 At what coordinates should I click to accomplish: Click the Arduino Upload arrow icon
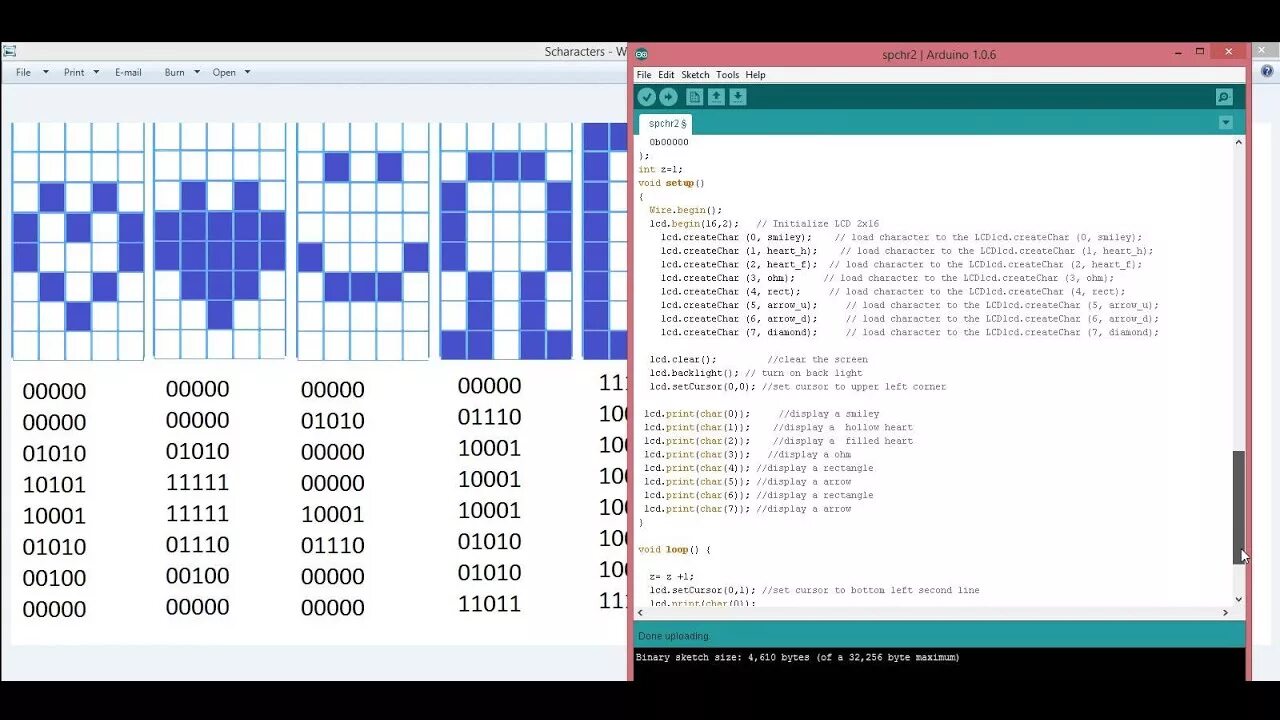click(668, 97)
